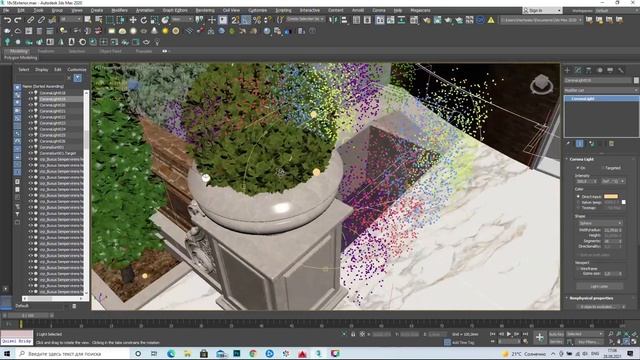
Task: Open the intensity units dropdown
Action: (613, 181)
